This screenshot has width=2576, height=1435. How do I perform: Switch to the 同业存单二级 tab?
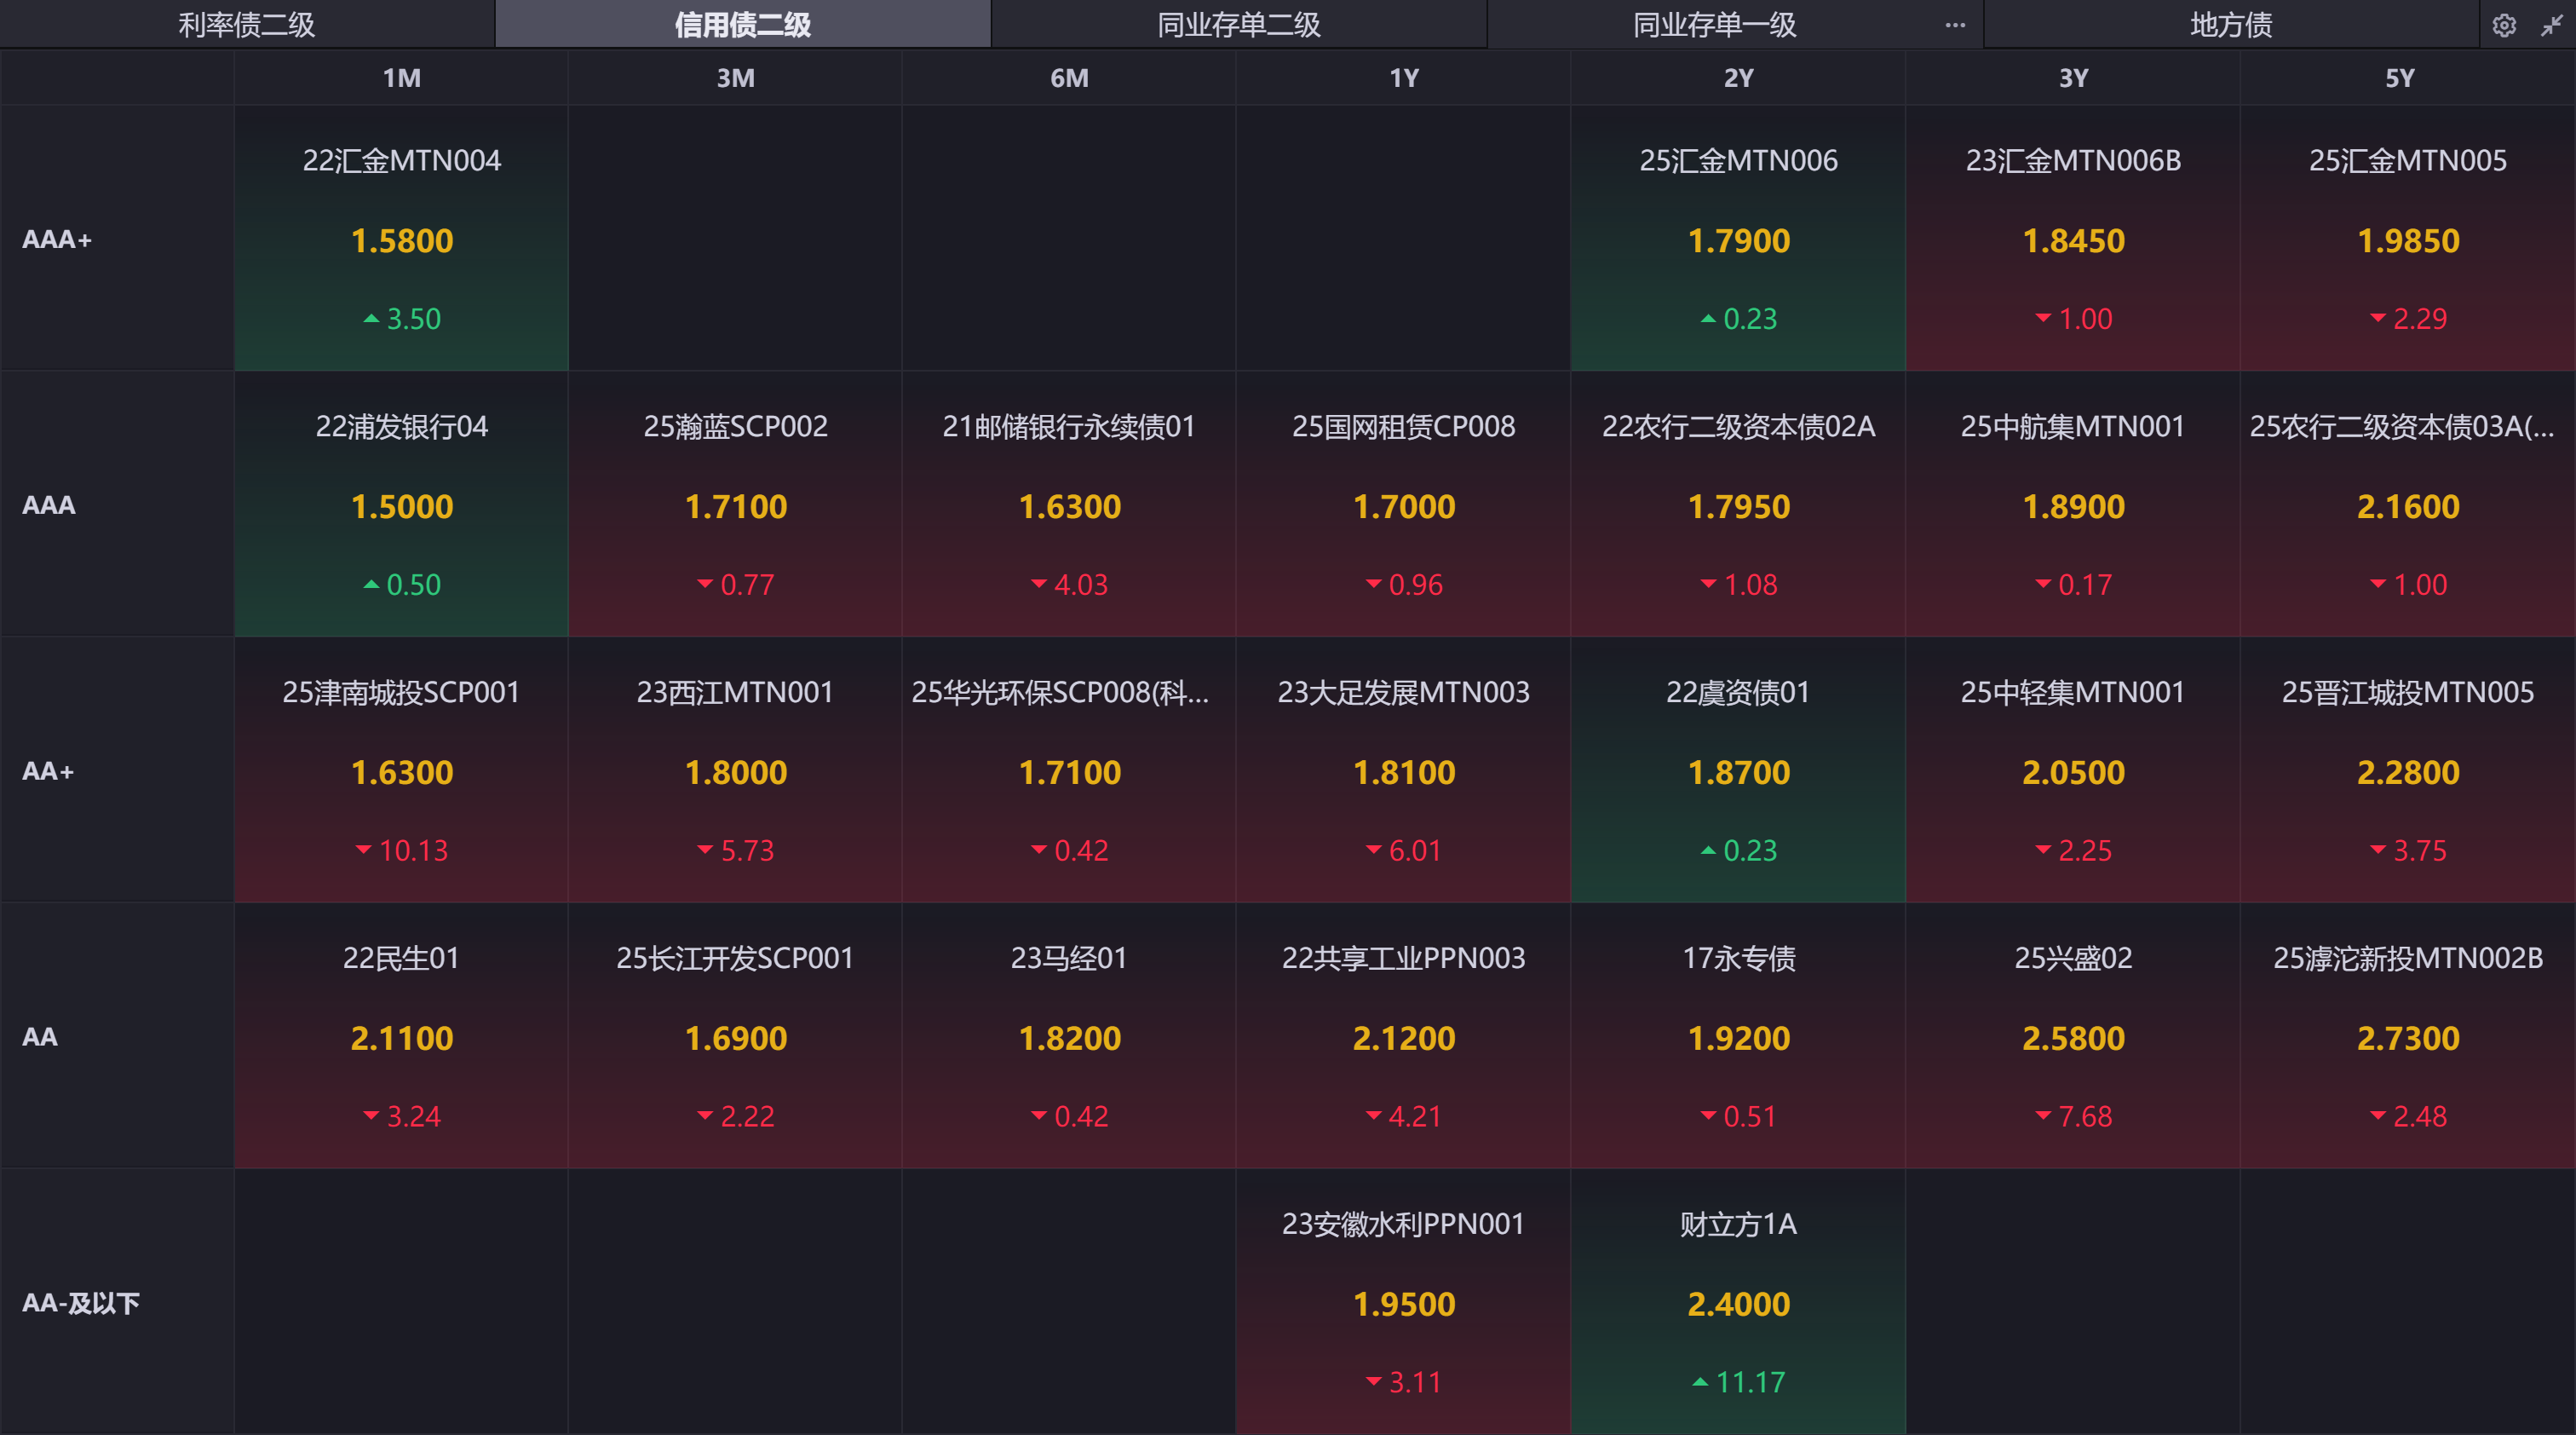(1238, 25)
